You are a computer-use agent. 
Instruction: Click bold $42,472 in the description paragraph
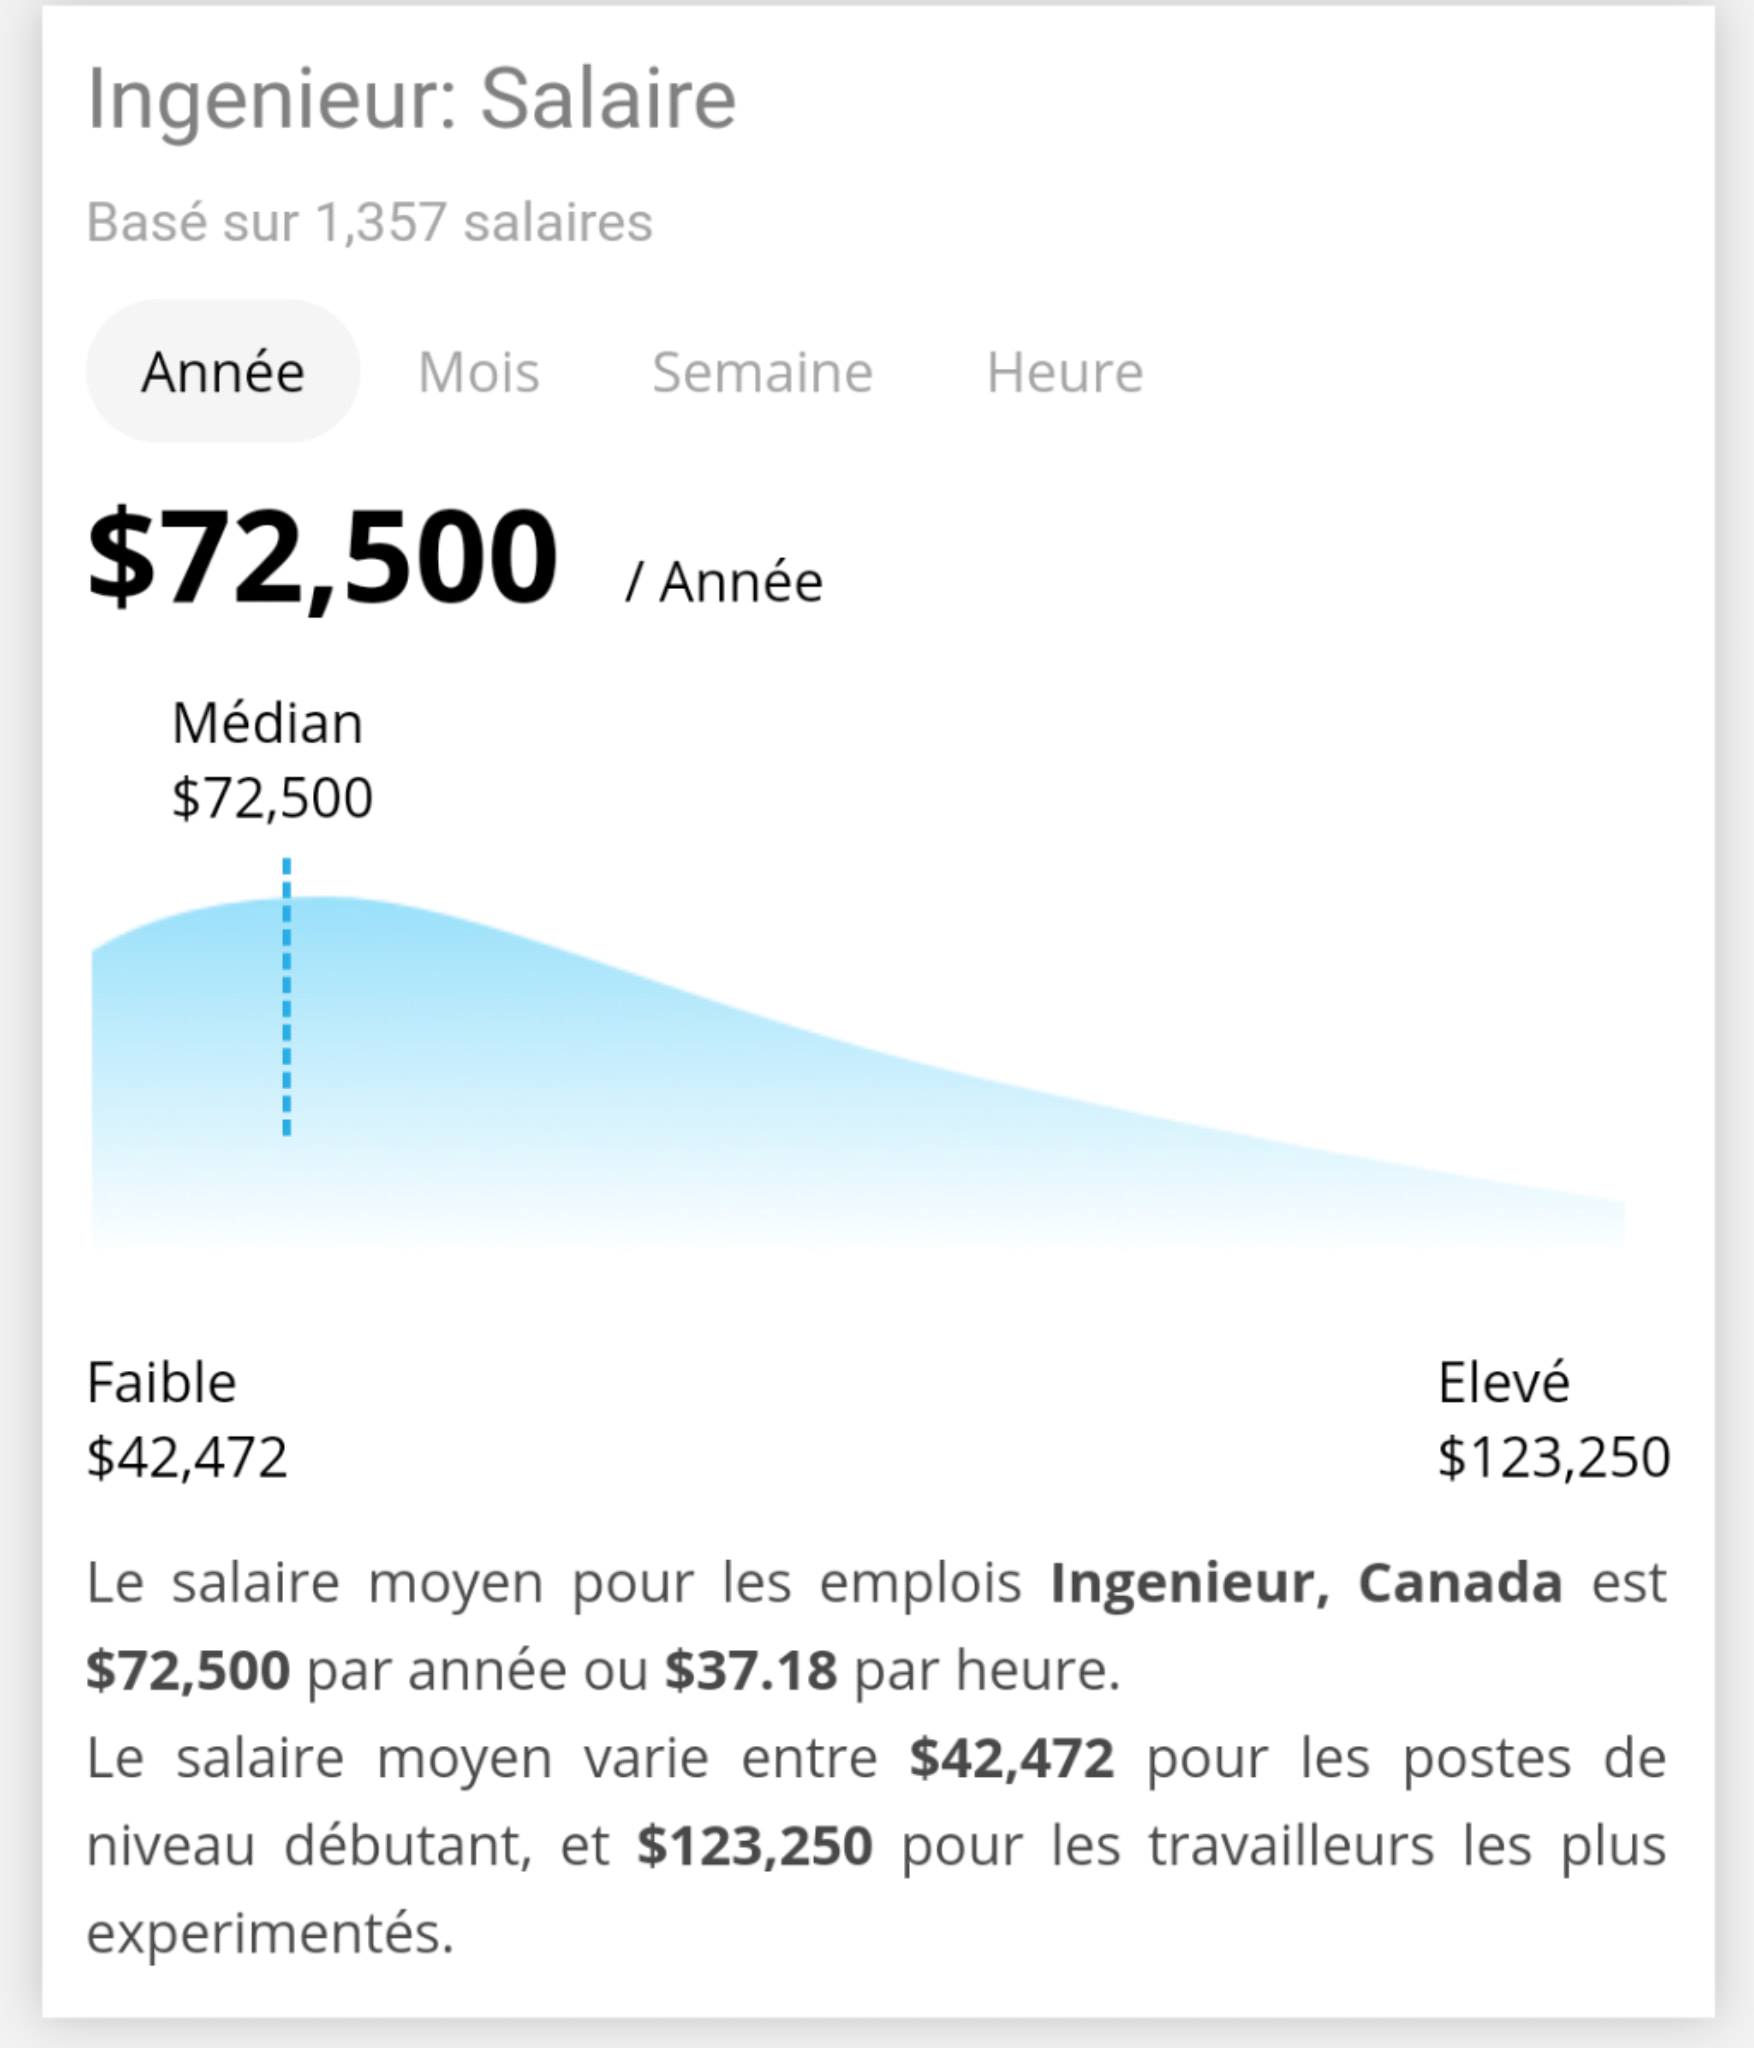click(x=1011, y=1758)
